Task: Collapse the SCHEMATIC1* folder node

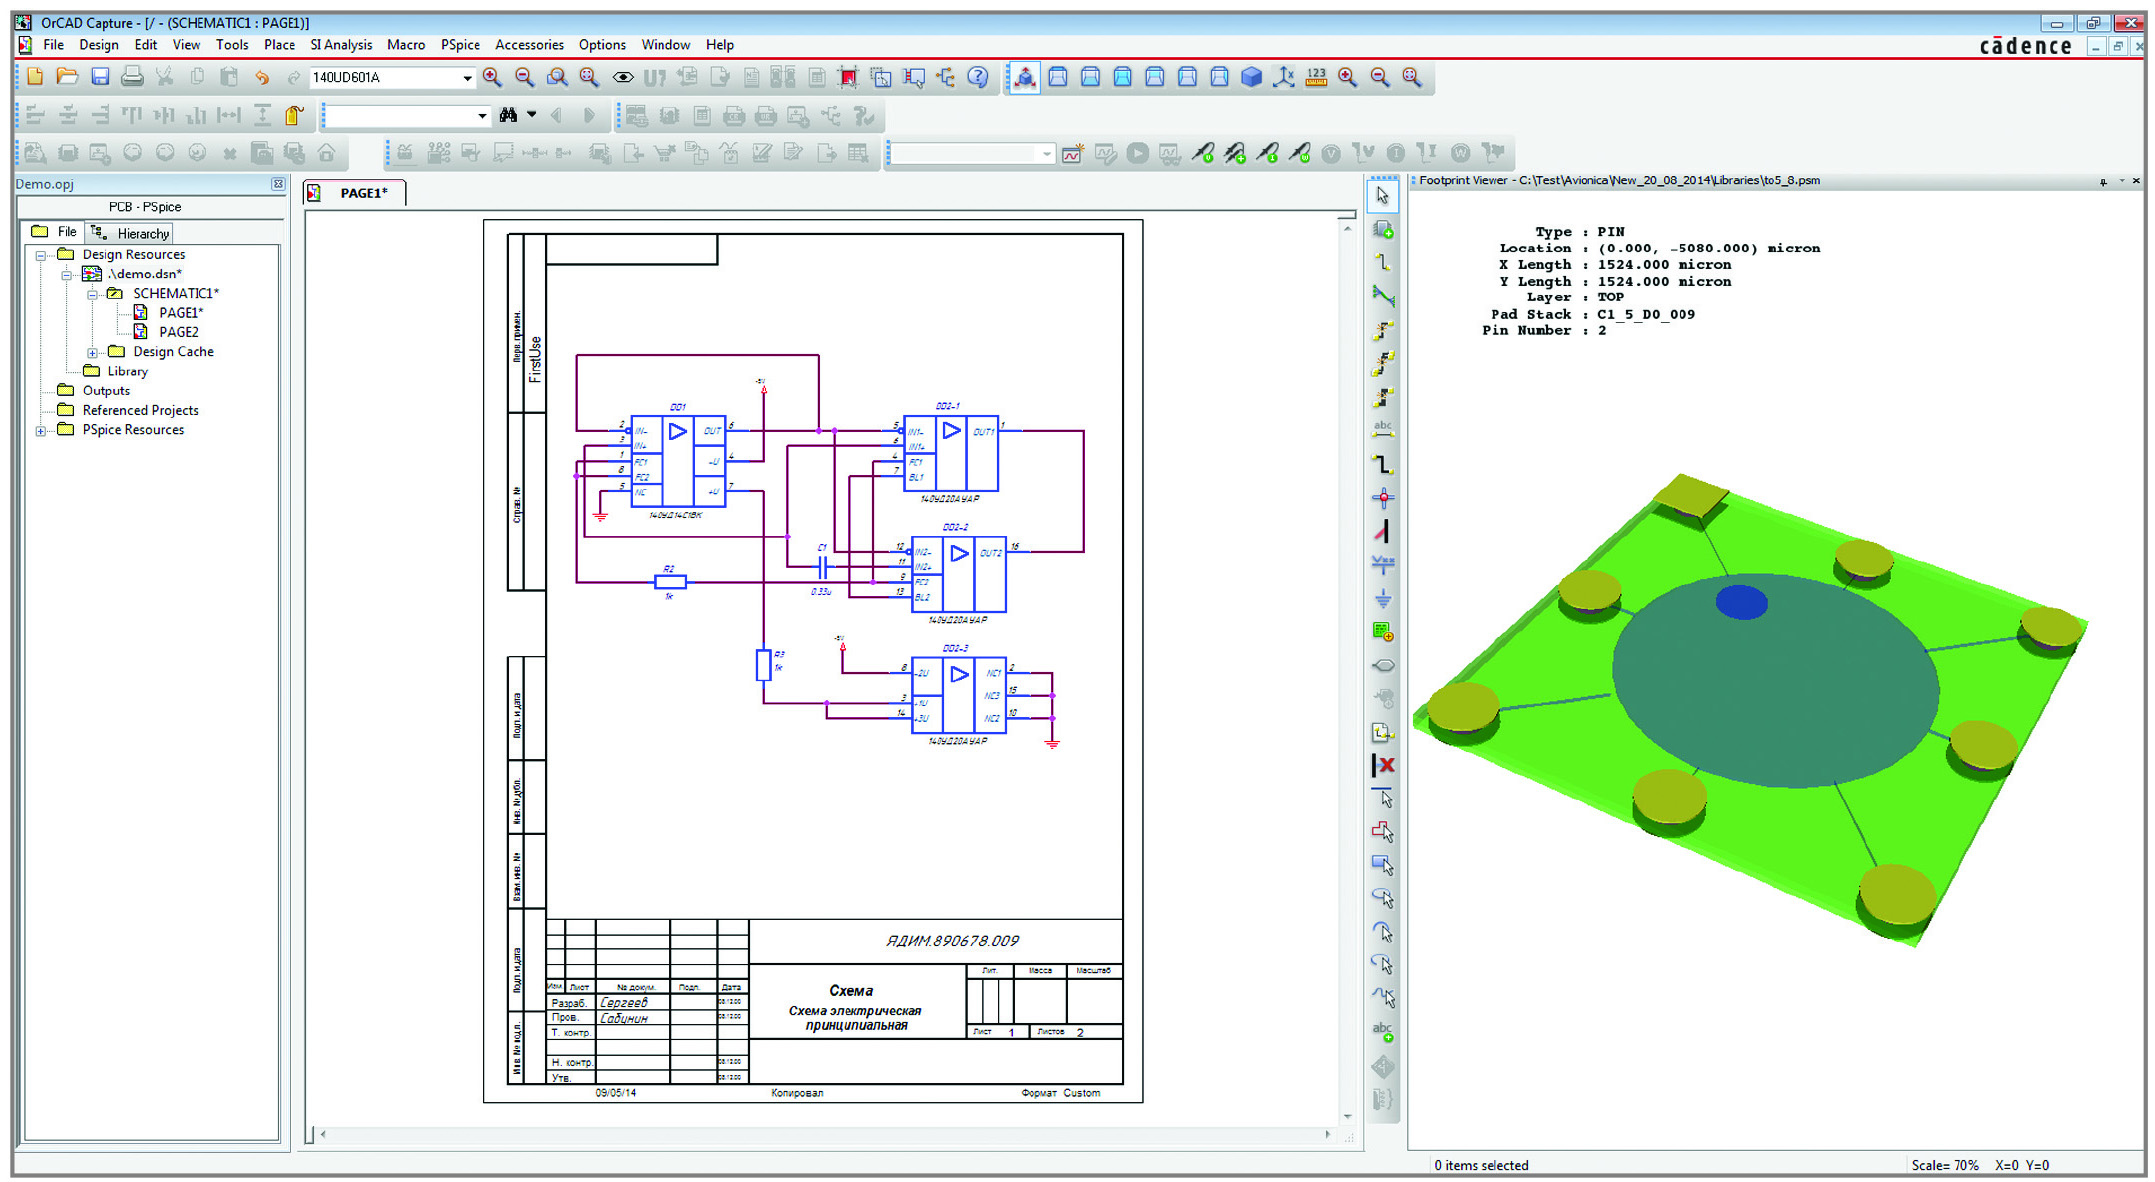Action: click(92, 294)
